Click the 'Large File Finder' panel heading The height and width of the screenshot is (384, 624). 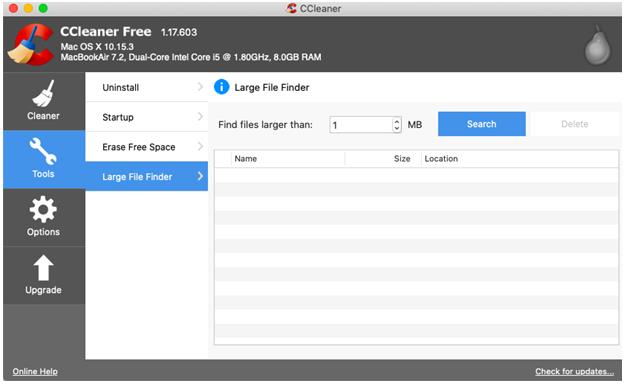coord(272,87)
